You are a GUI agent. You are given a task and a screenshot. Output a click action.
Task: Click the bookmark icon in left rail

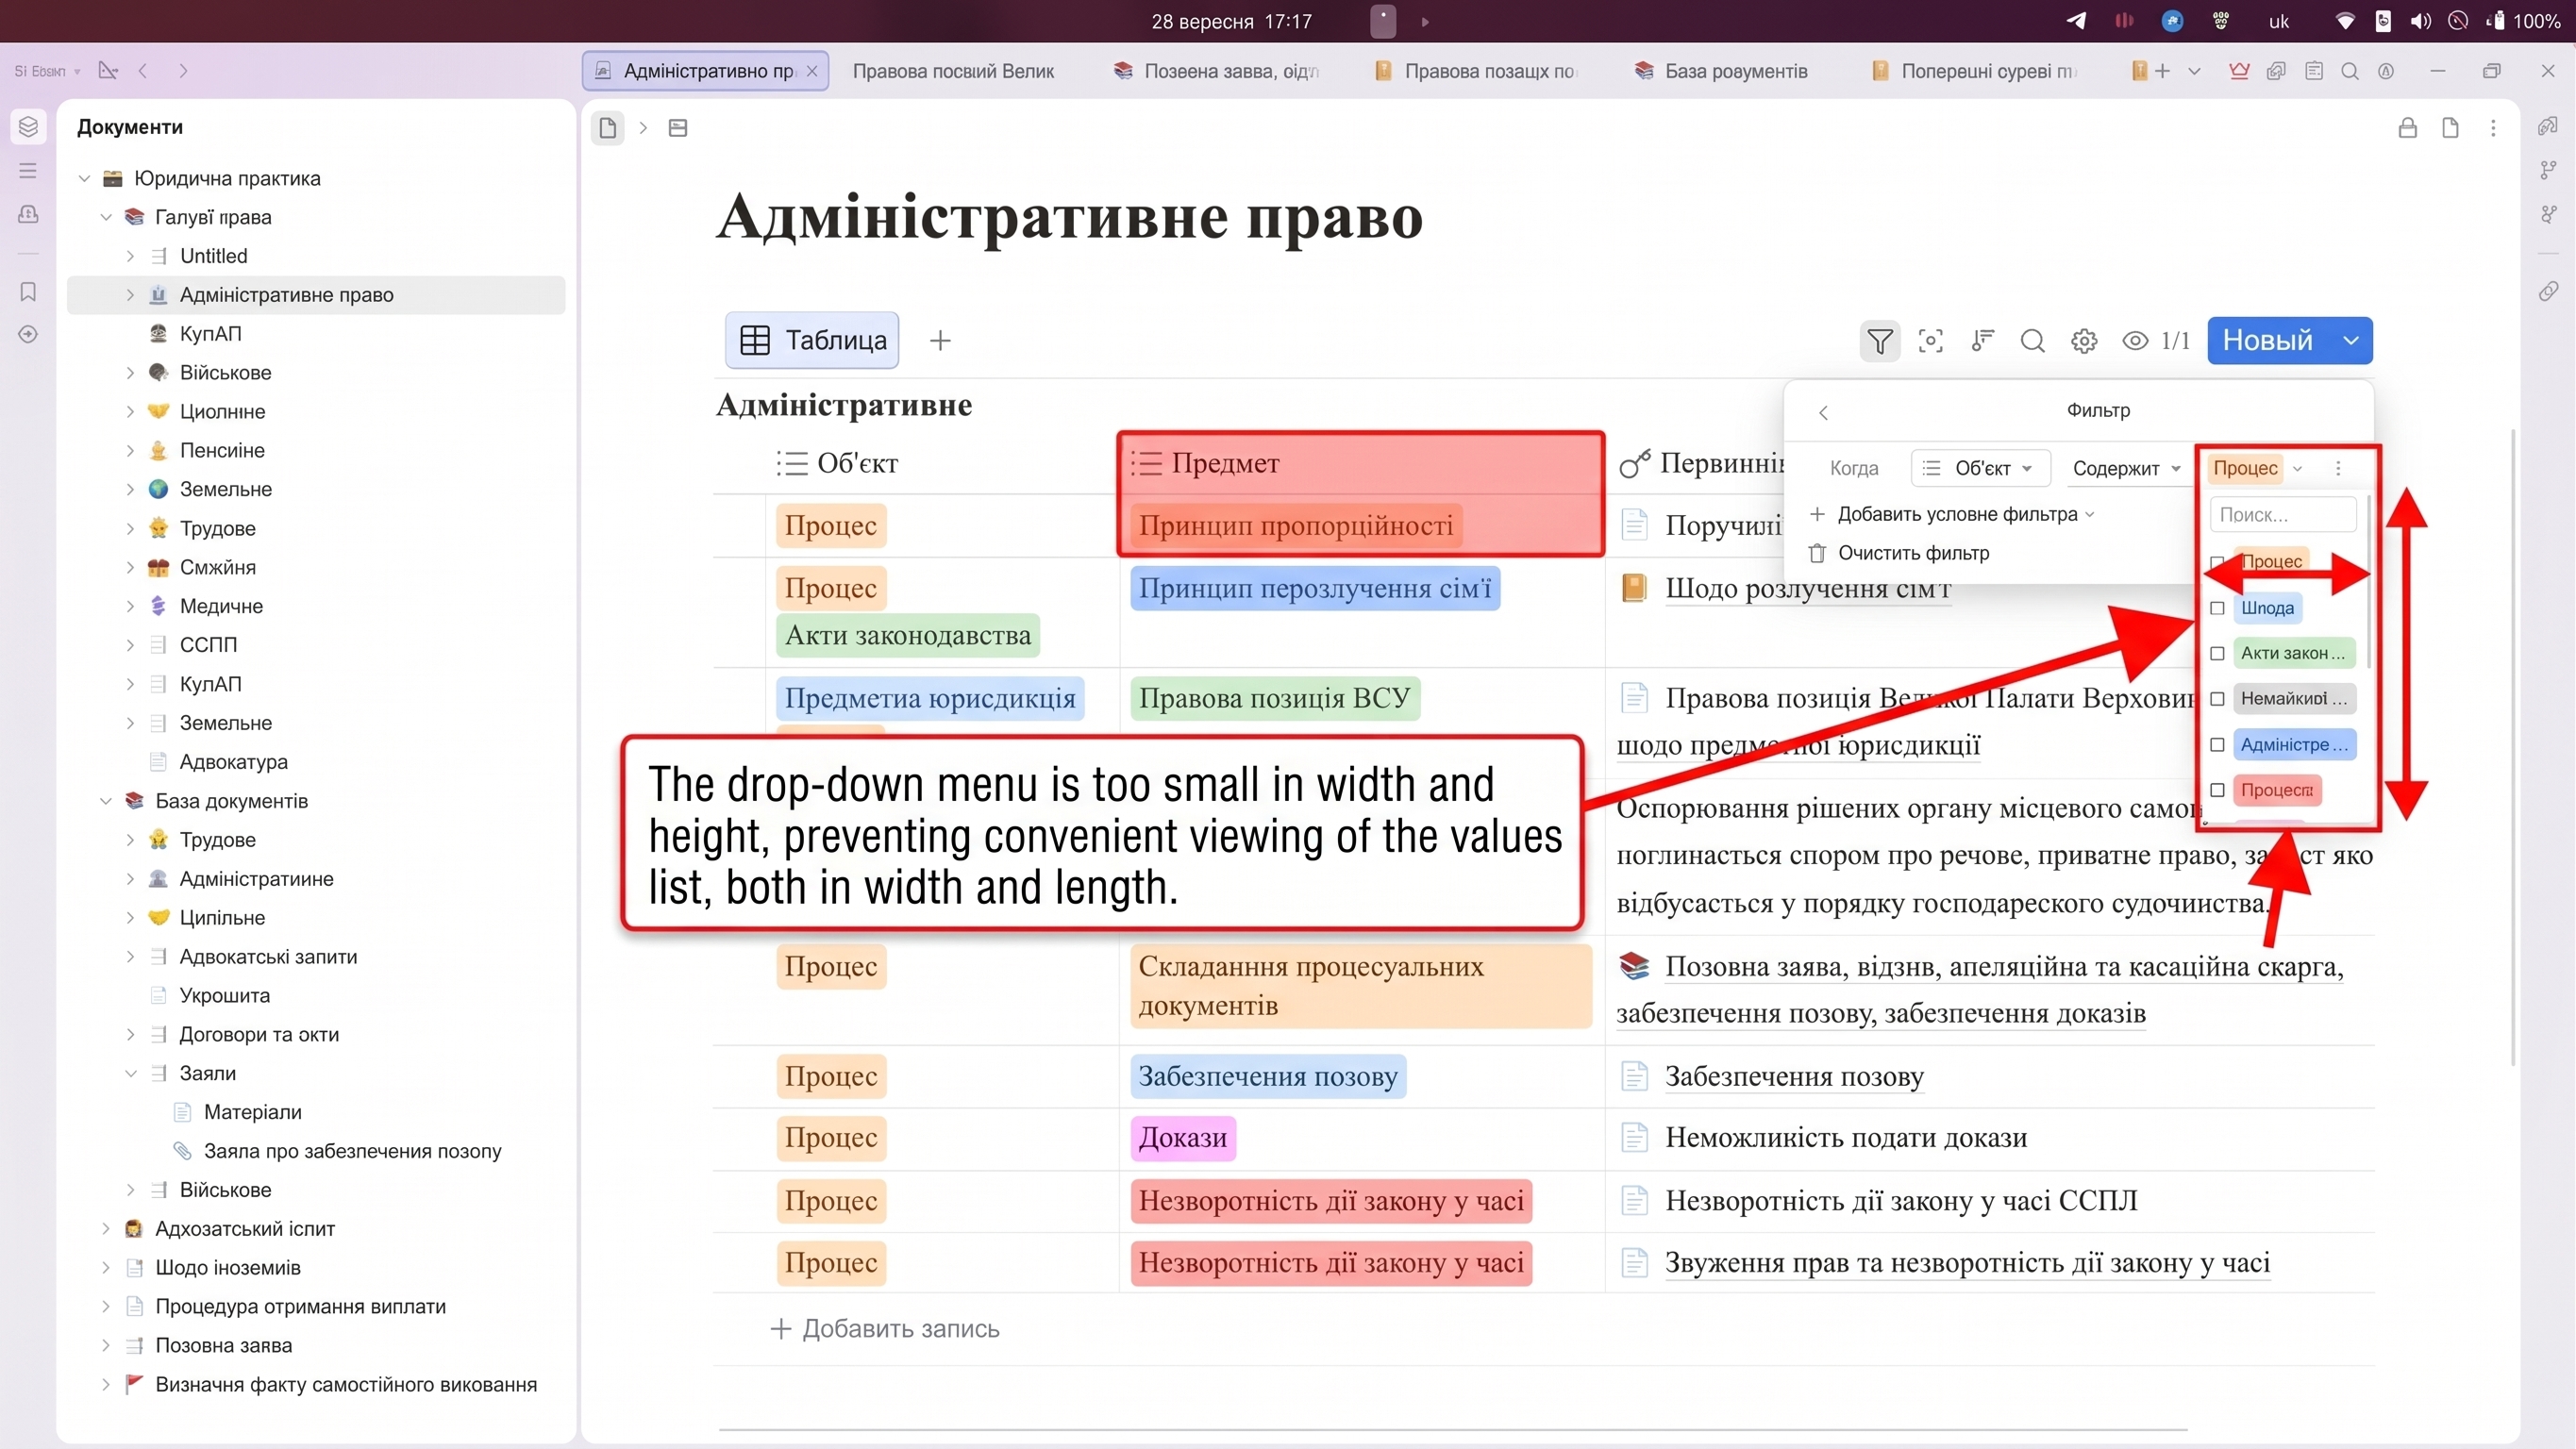pyautogui.click(x=28, y=291)
